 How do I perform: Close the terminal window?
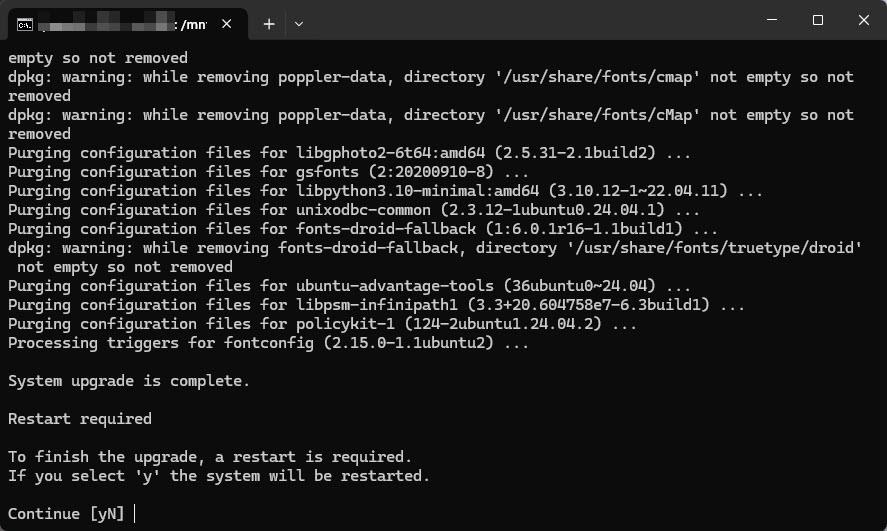[863, 20]
